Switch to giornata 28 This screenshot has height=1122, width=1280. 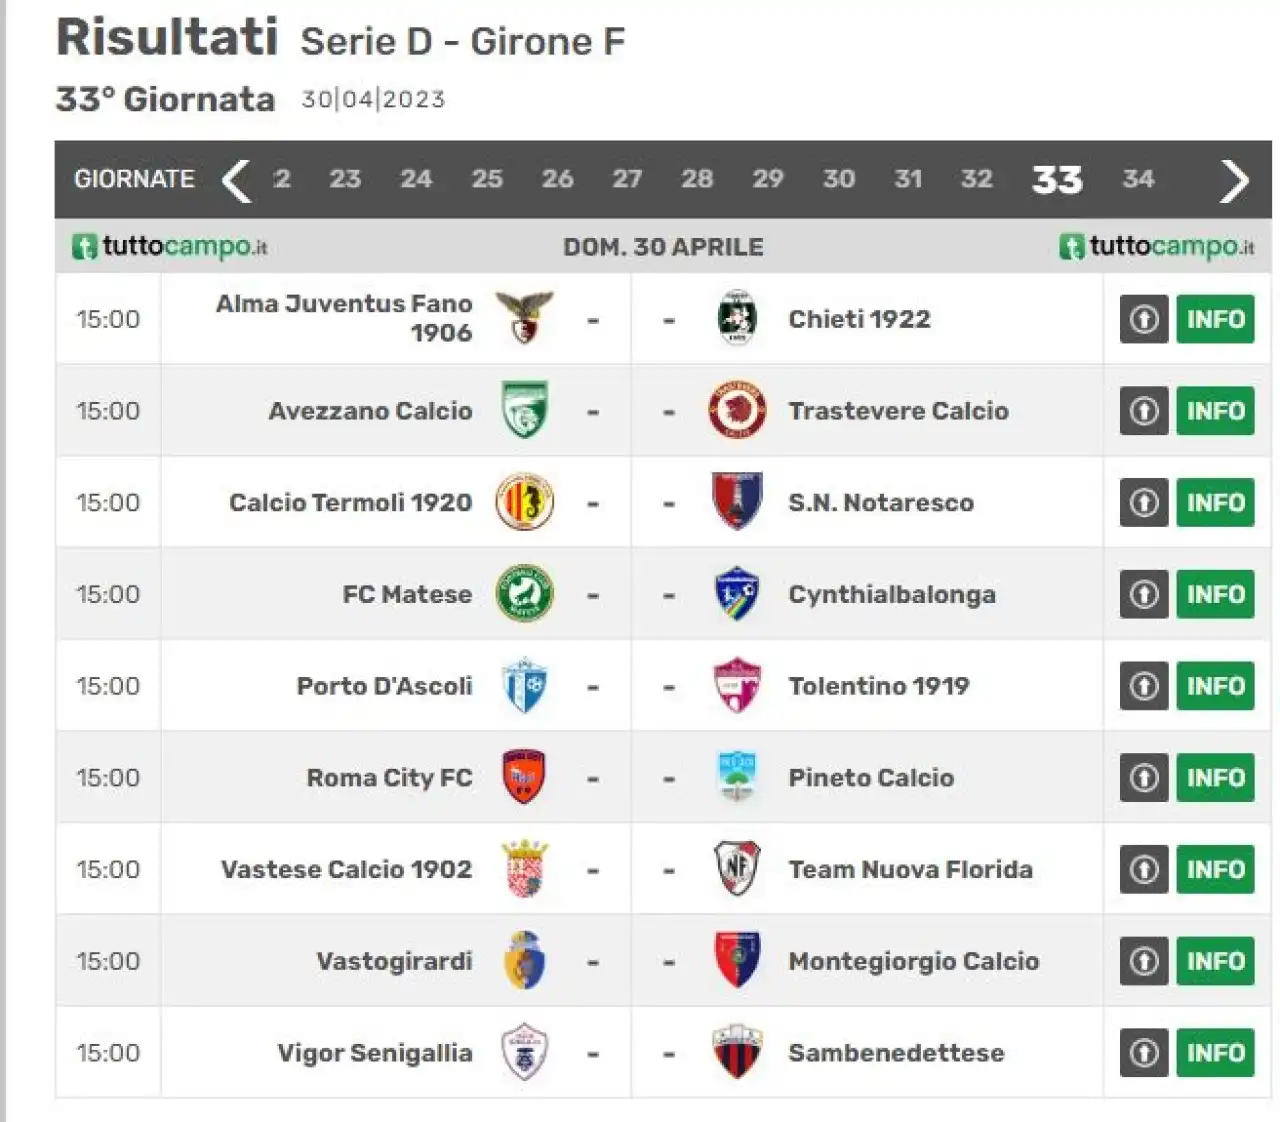click(x=697, y=179)
